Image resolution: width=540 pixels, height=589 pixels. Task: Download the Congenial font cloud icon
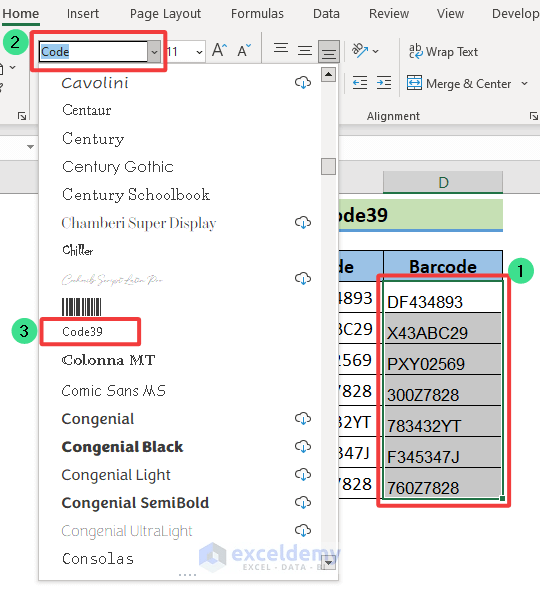[303, 418]
